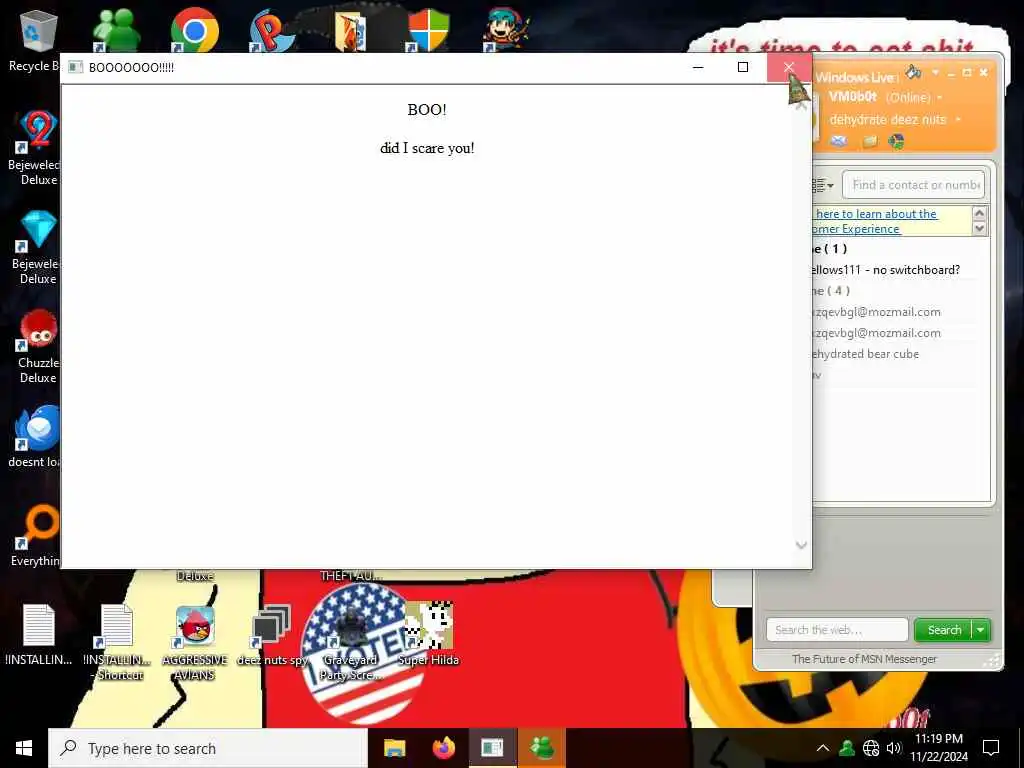Focus the 'Search the web...' field
This screenshot has width=1024, height=768.
837,630
